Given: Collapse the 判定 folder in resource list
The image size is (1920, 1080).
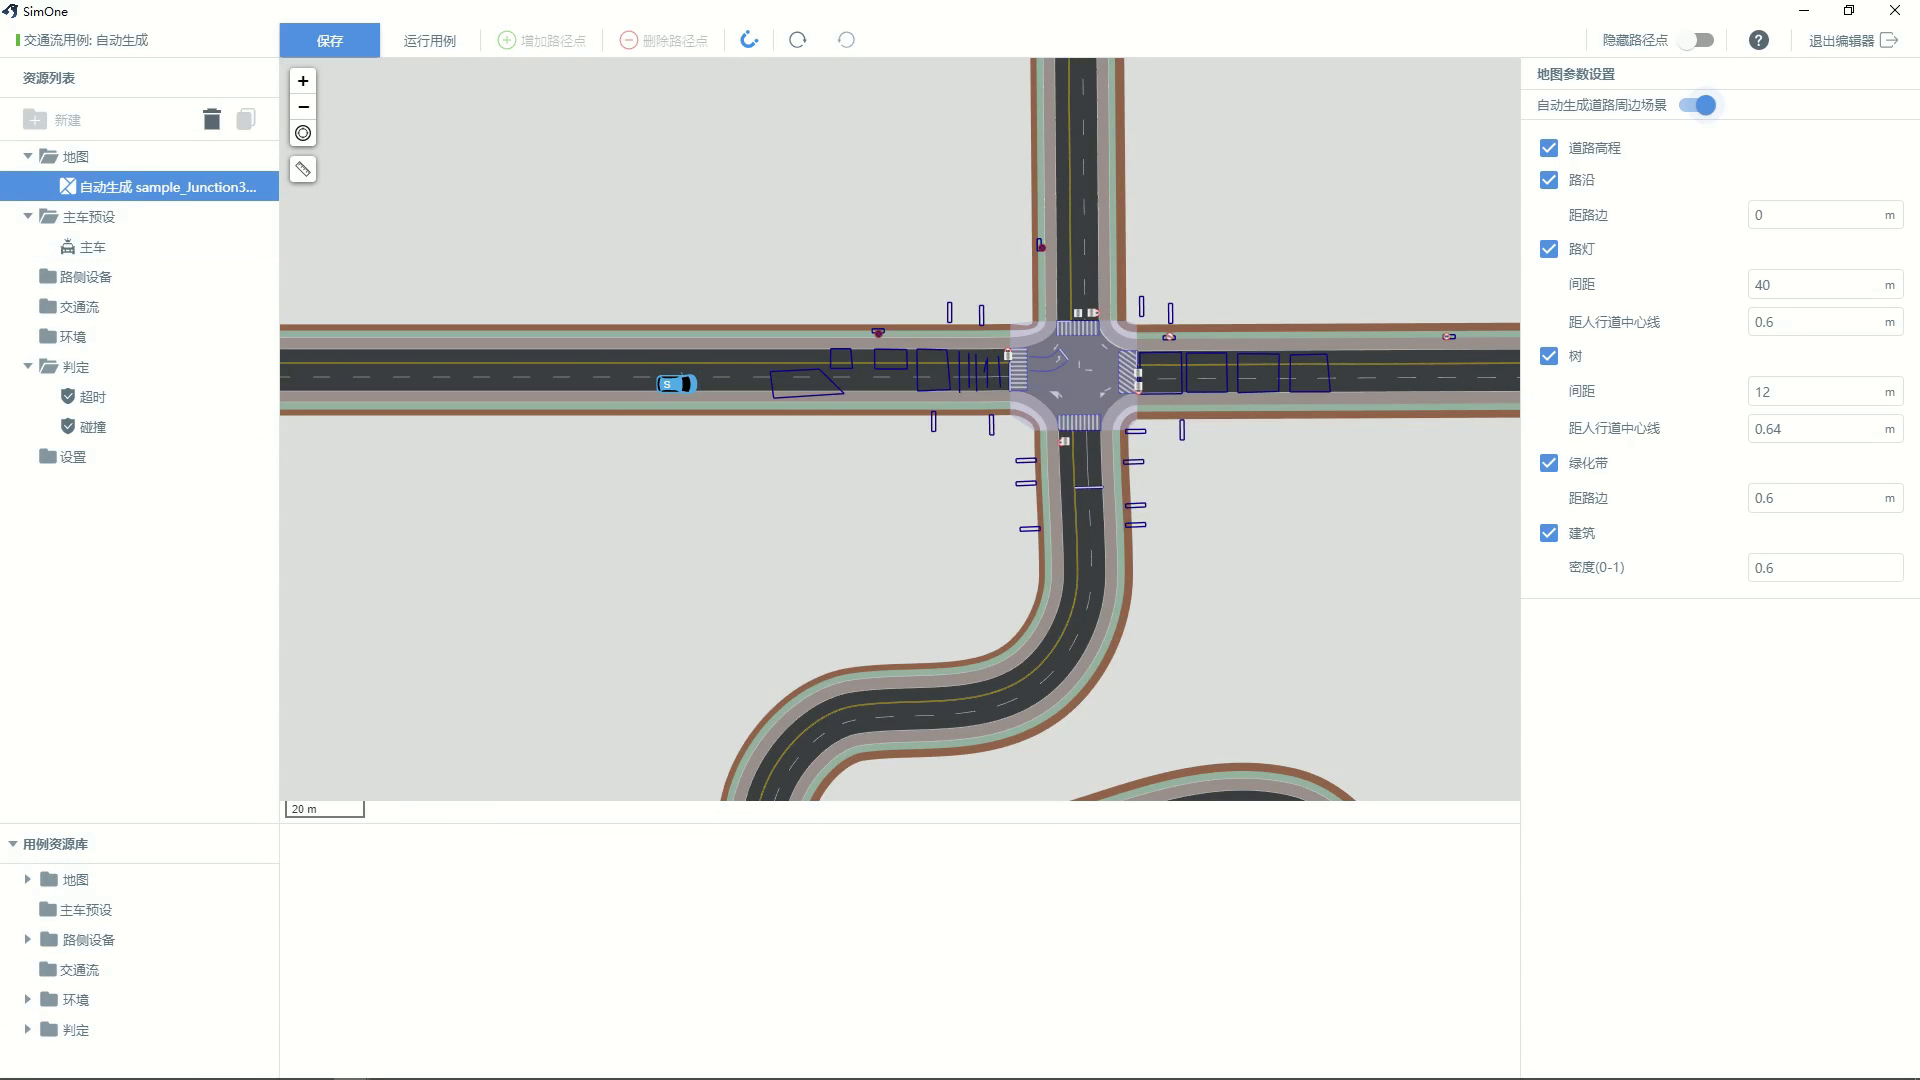Looking at the screenshot, I should click(x=28, y=366).
